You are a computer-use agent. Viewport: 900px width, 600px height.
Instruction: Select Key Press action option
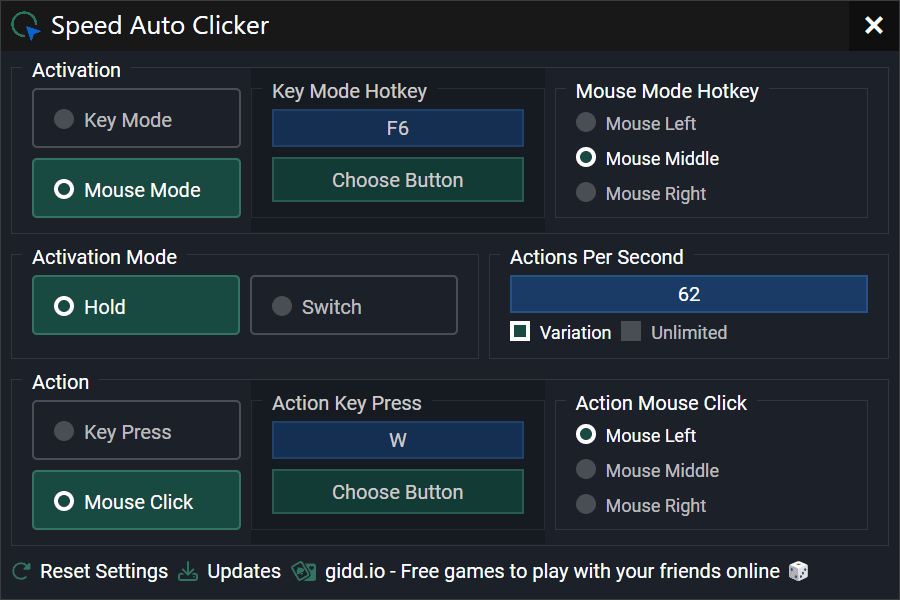coord(136,431)
